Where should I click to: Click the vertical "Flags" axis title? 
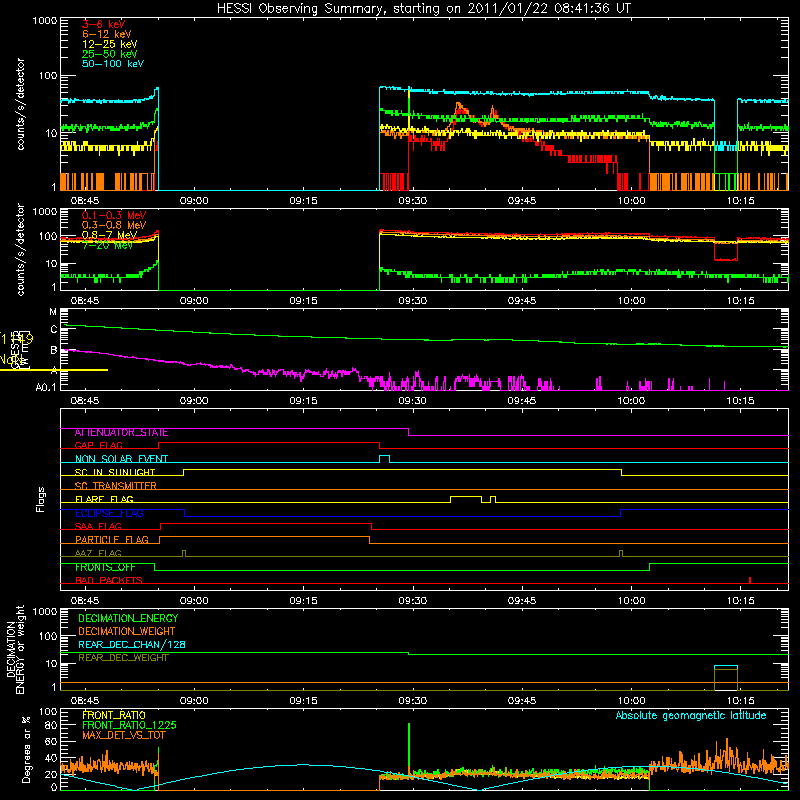[41, 499]
